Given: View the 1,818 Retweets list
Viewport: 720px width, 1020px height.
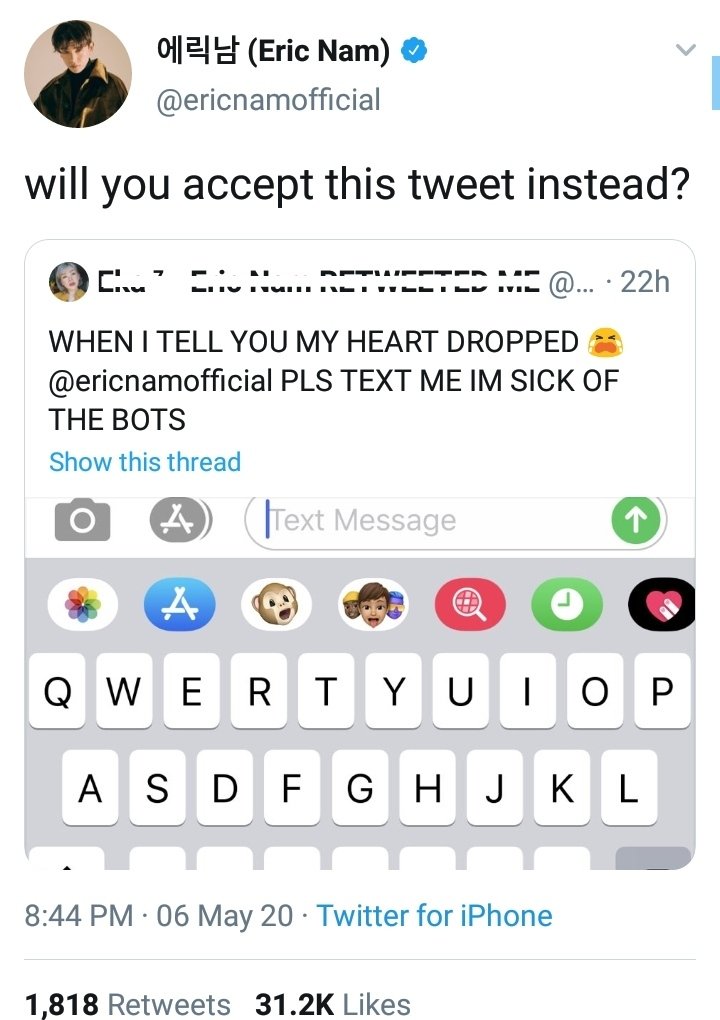Looking at the screenshot, I should pos(127,1004).
